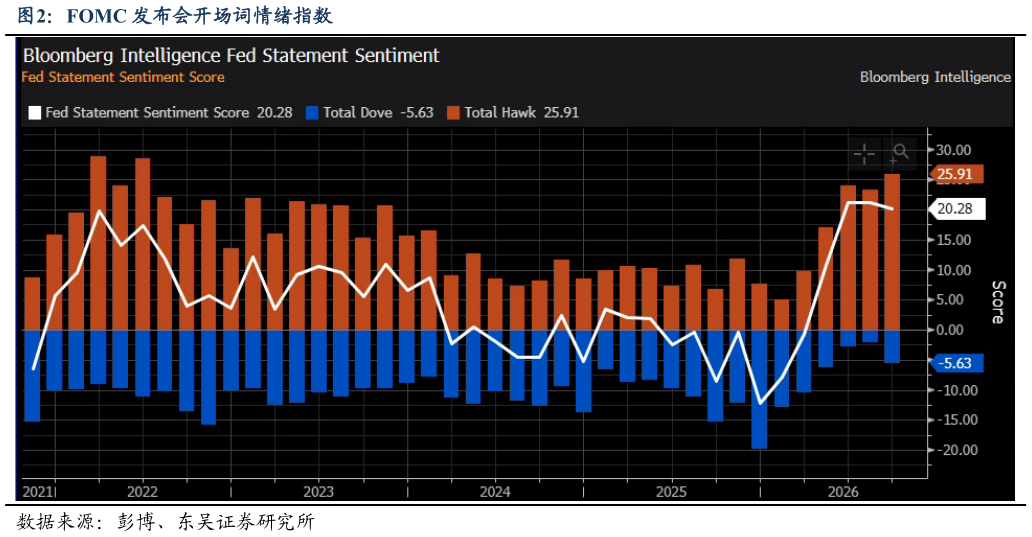Click the blue Total Dove legend swatch
The image size is (1032, 537).
click(x=313, y=113)
